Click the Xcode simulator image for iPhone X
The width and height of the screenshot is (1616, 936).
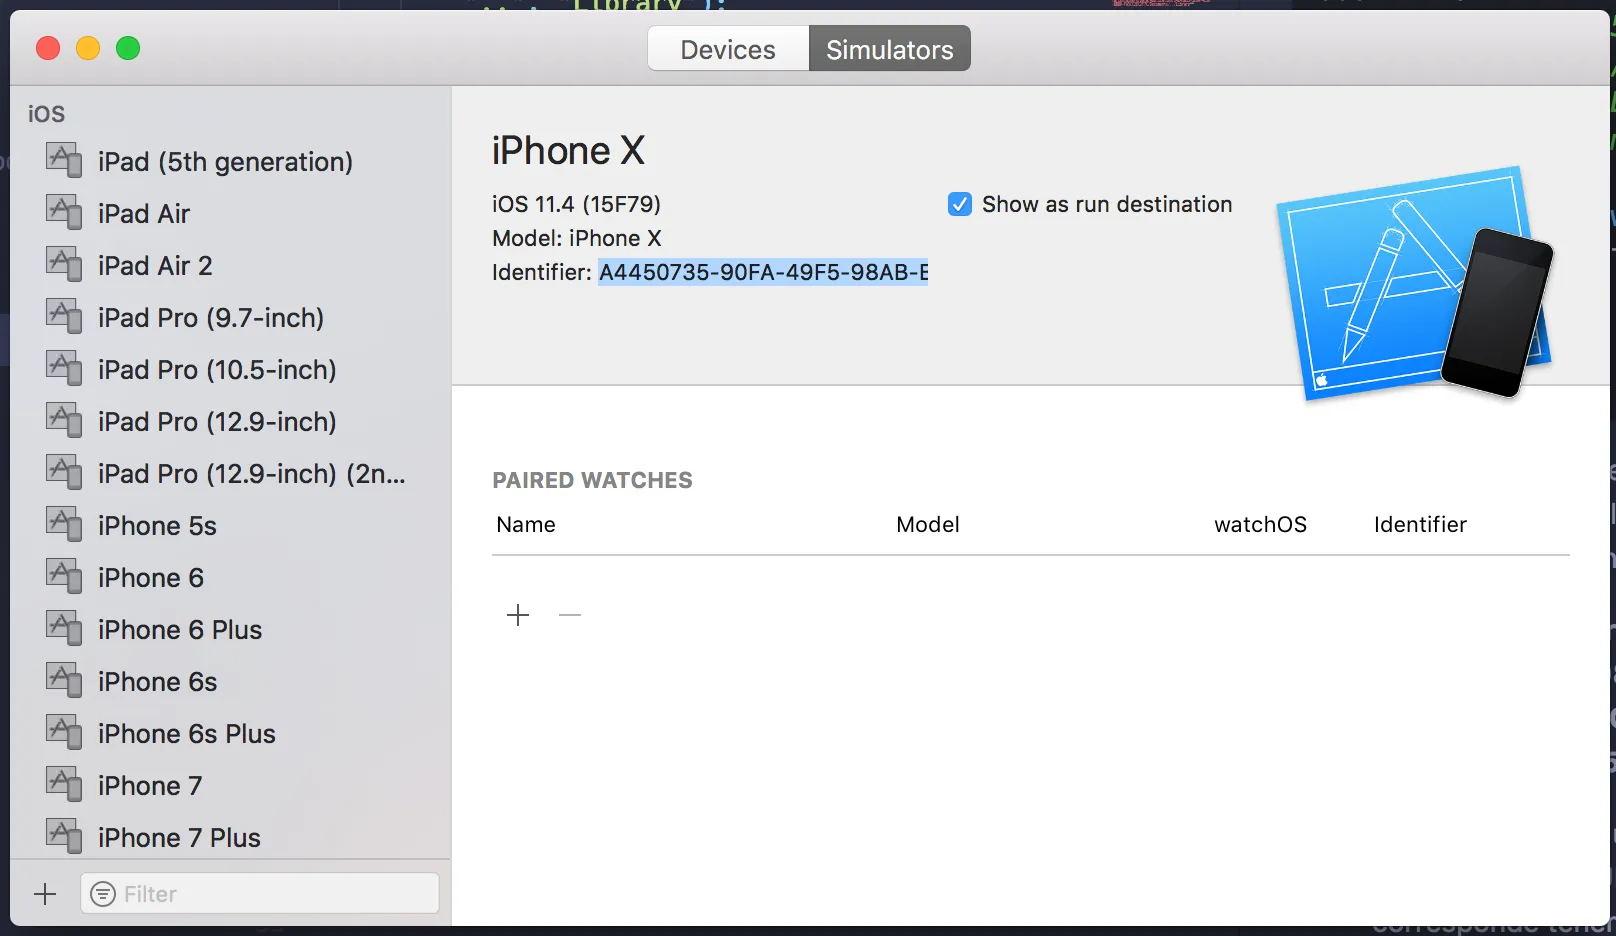tap(1414, 284)
